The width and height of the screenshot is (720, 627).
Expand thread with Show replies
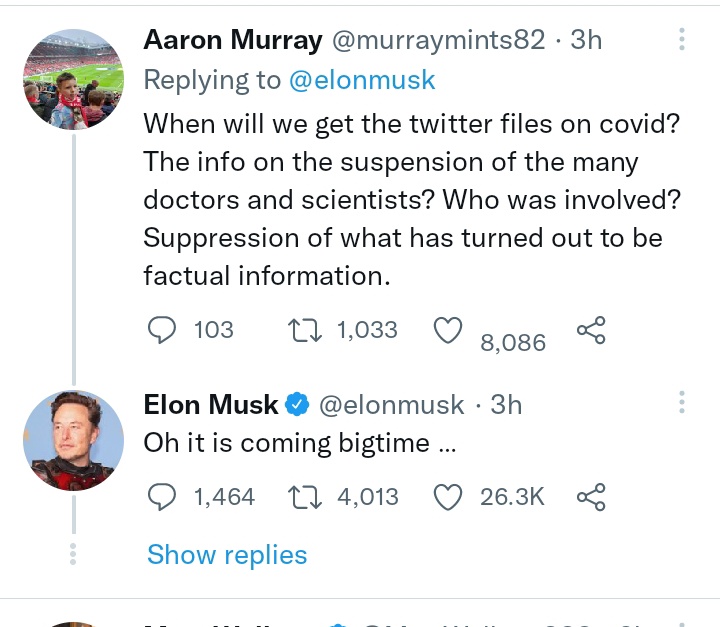coord(227,555)
